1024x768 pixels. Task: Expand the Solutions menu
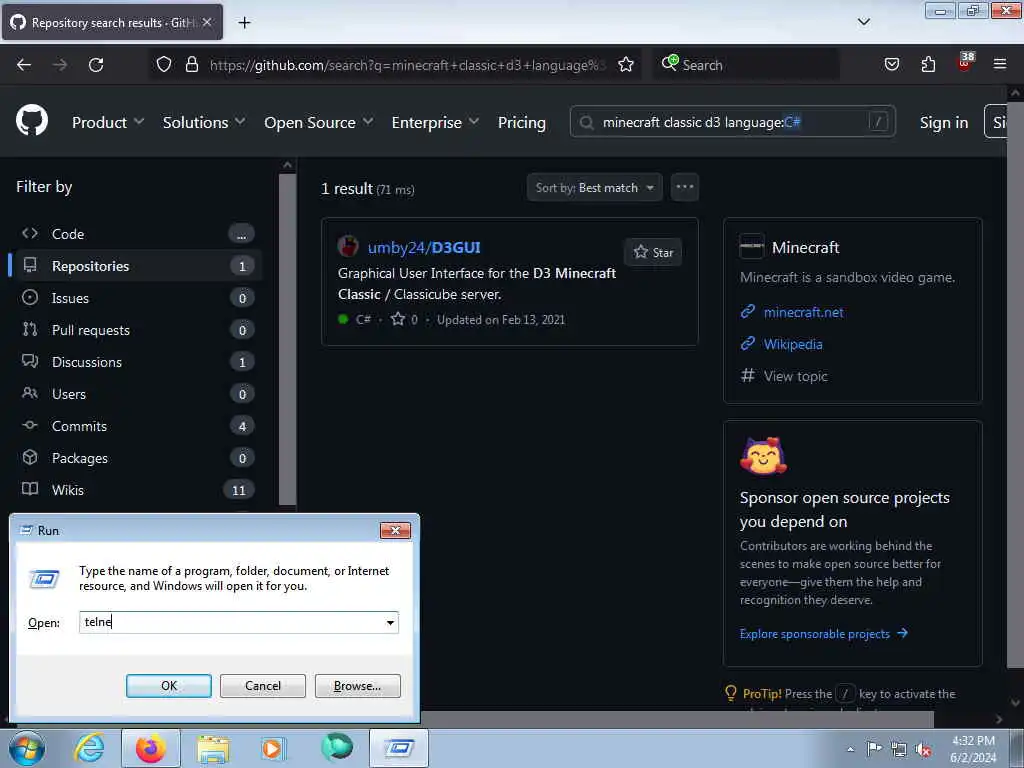click(x=204, y=122)
